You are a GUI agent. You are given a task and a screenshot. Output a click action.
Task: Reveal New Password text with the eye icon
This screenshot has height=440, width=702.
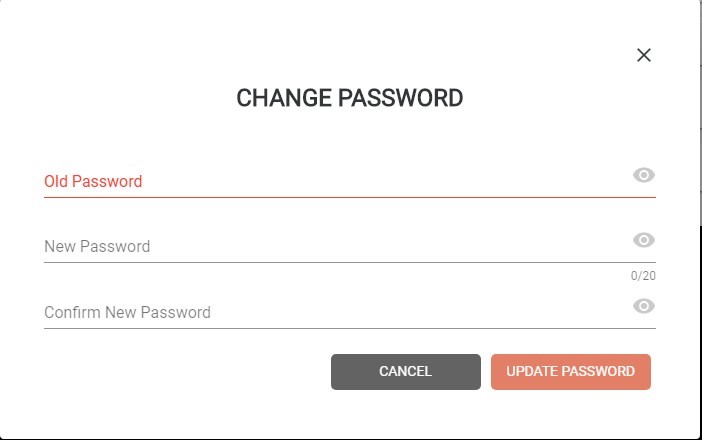[644, 240]
